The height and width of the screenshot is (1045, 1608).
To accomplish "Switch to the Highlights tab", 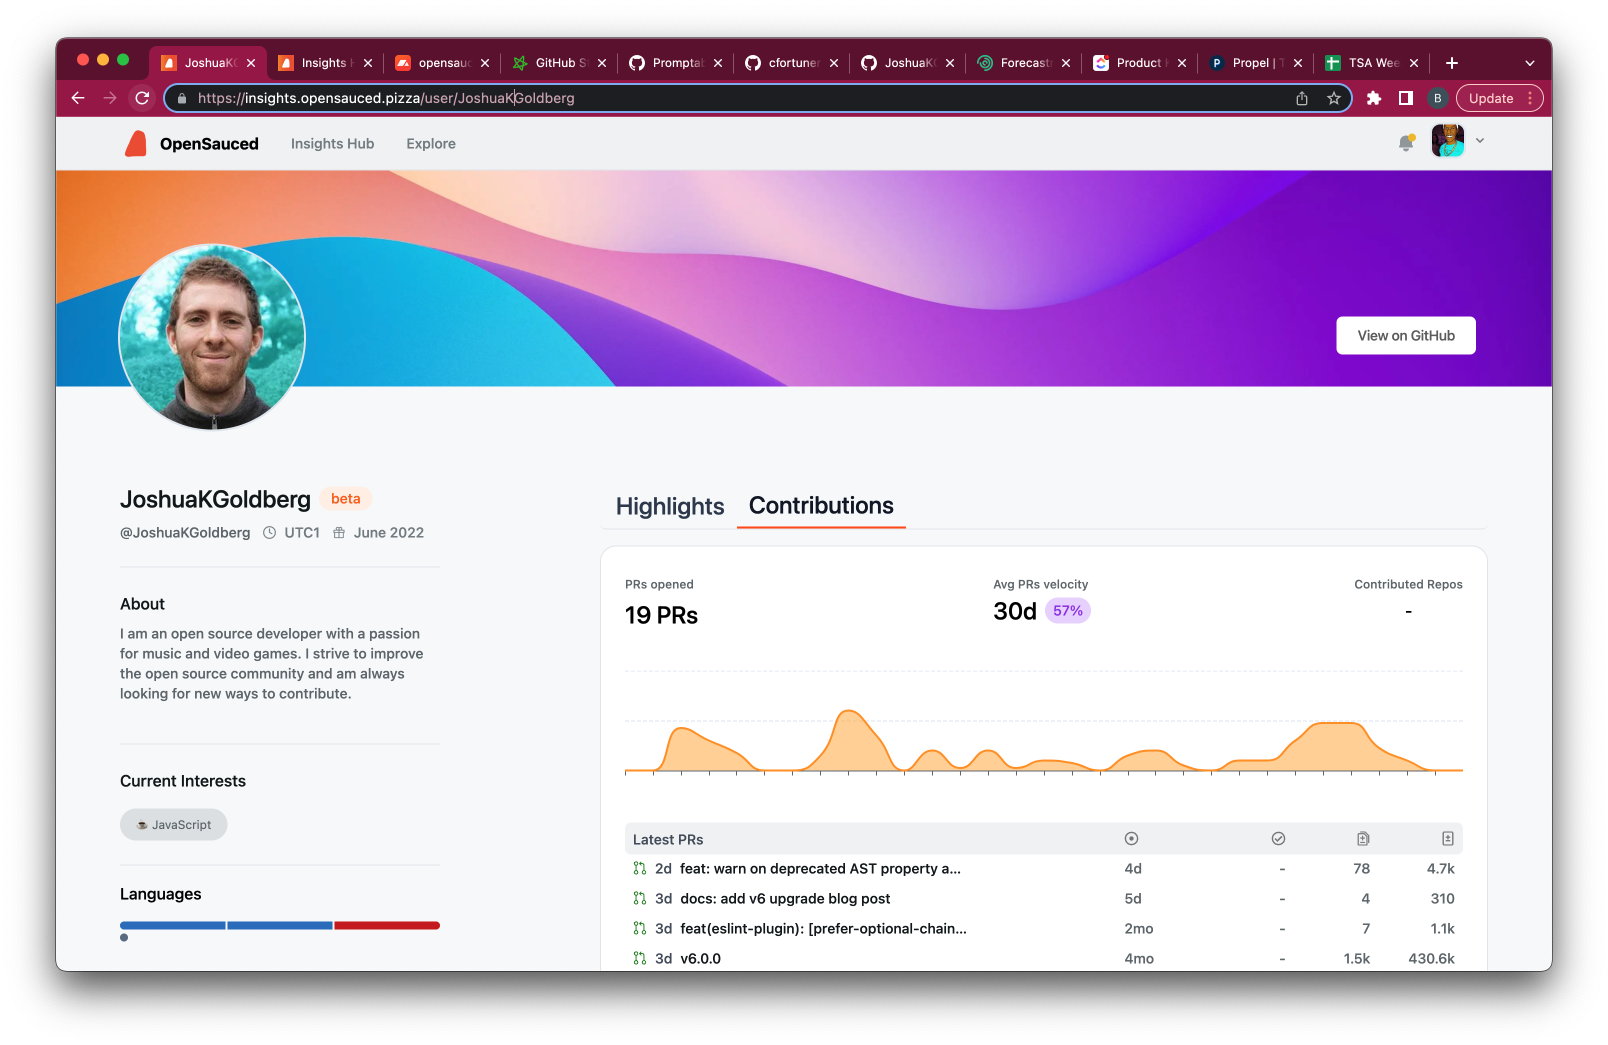I will click(x=669, y=507).
